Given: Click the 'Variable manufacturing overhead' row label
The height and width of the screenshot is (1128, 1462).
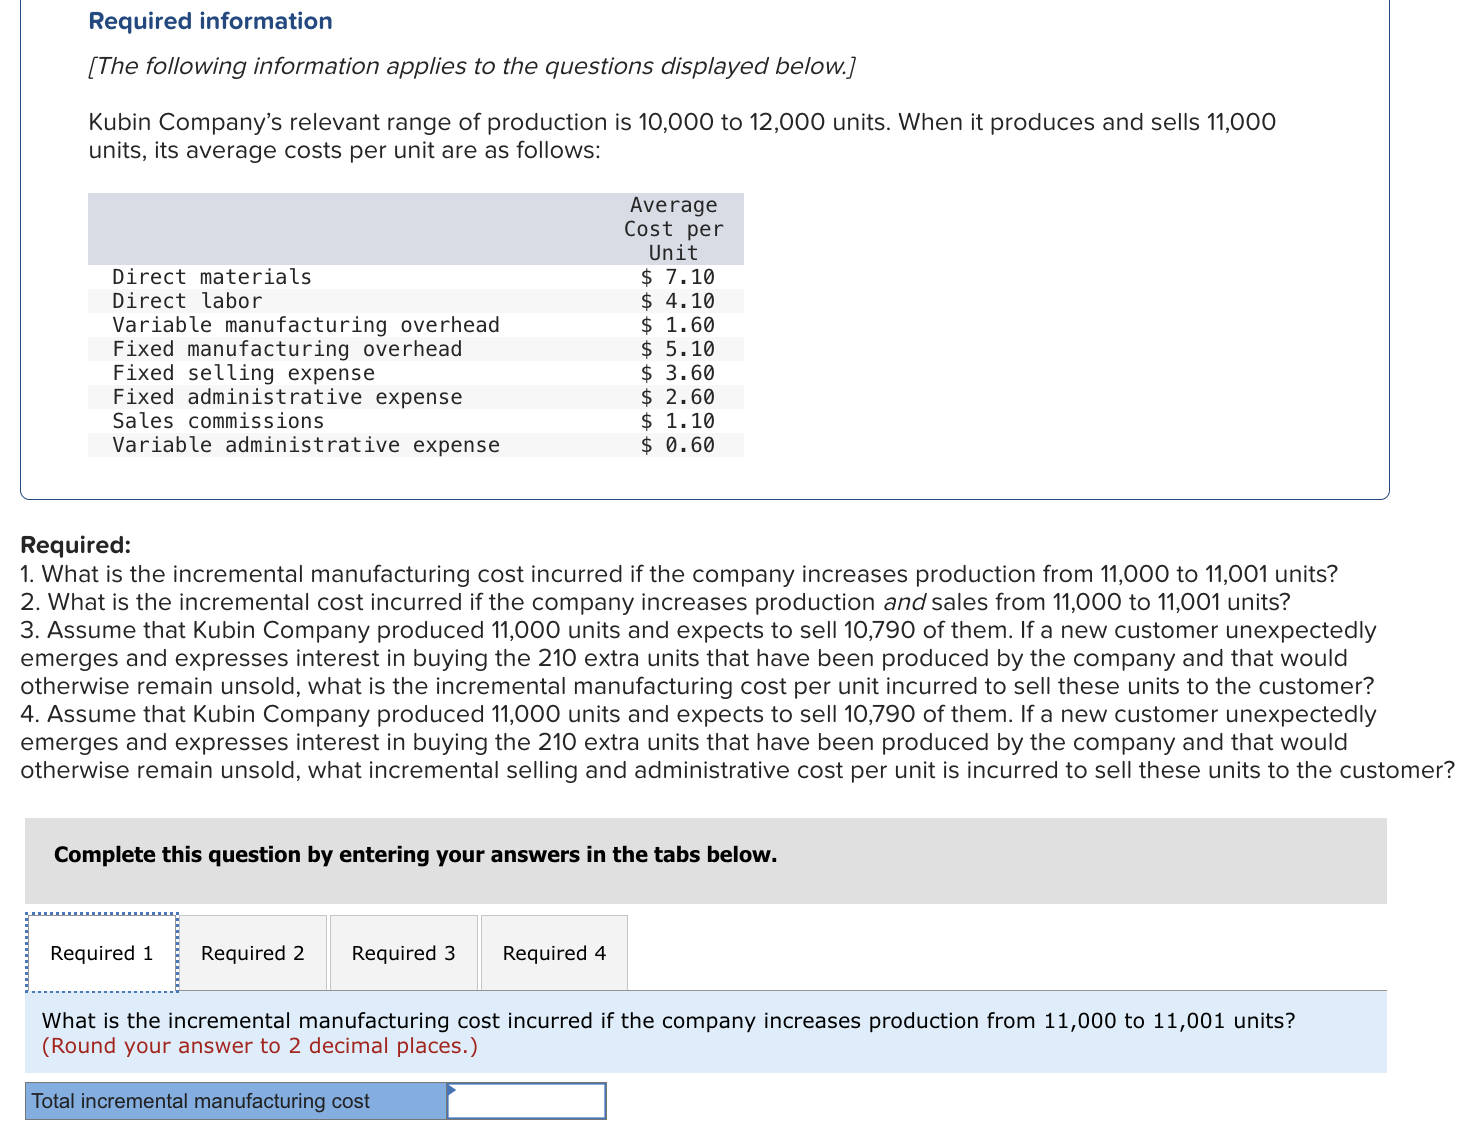Looking at the screenshot, I should tap(306, 325).
